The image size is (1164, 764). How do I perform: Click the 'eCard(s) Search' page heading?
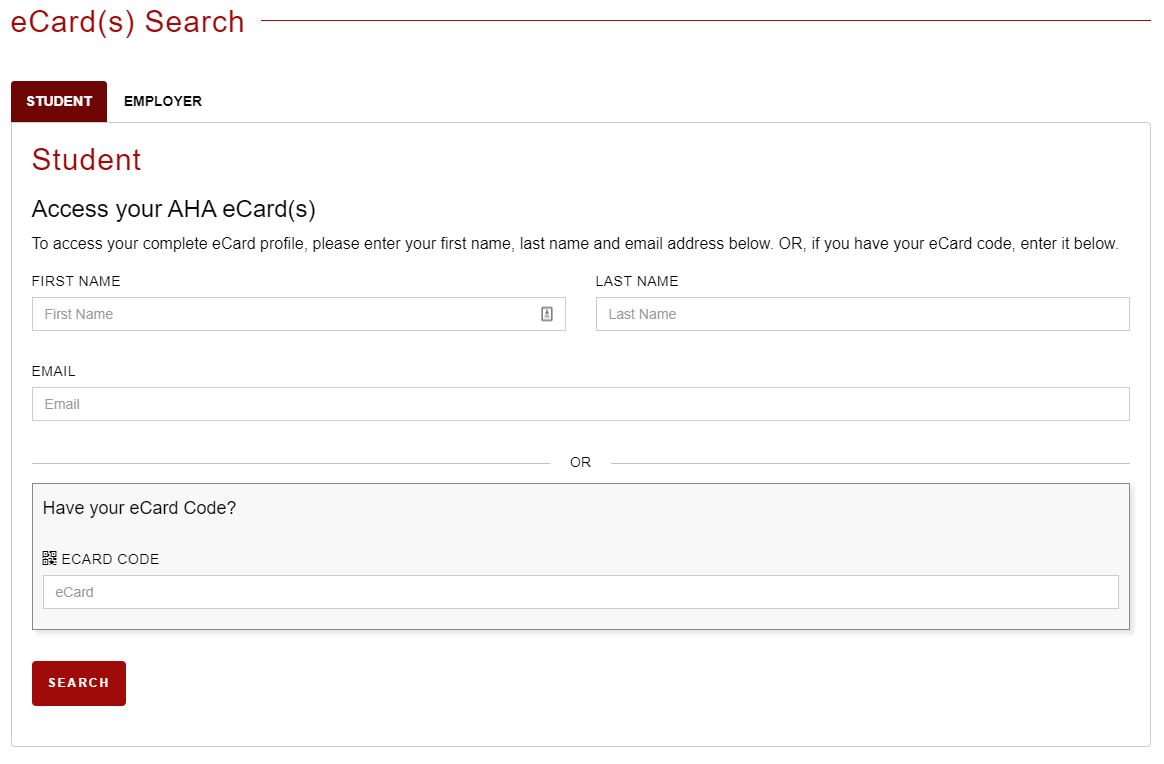[128, 22]
